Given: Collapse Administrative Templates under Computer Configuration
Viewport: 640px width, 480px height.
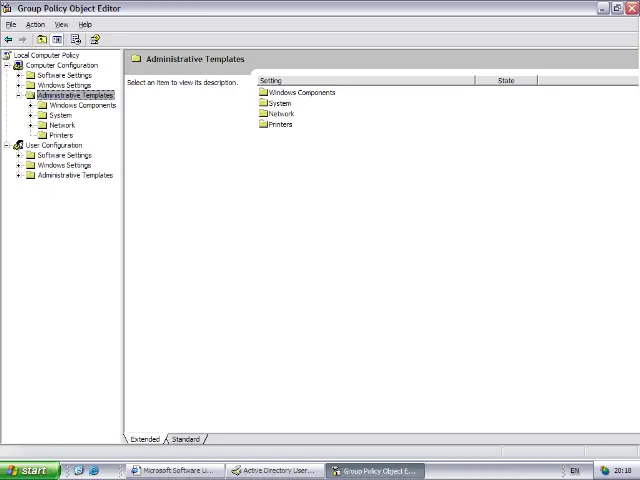Looking at the screenshot, I should [x=18, y=95].
